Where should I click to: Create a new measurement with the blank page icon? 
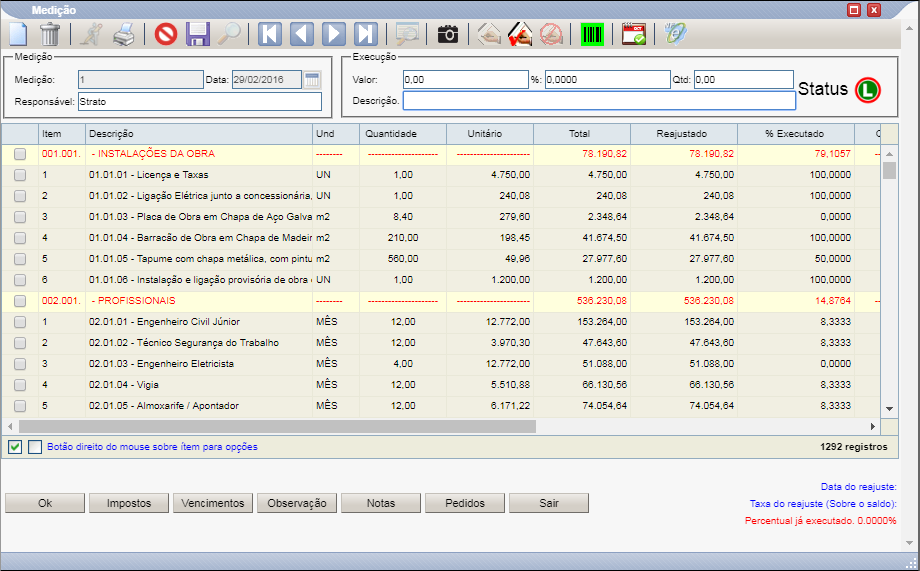[18, 34]
